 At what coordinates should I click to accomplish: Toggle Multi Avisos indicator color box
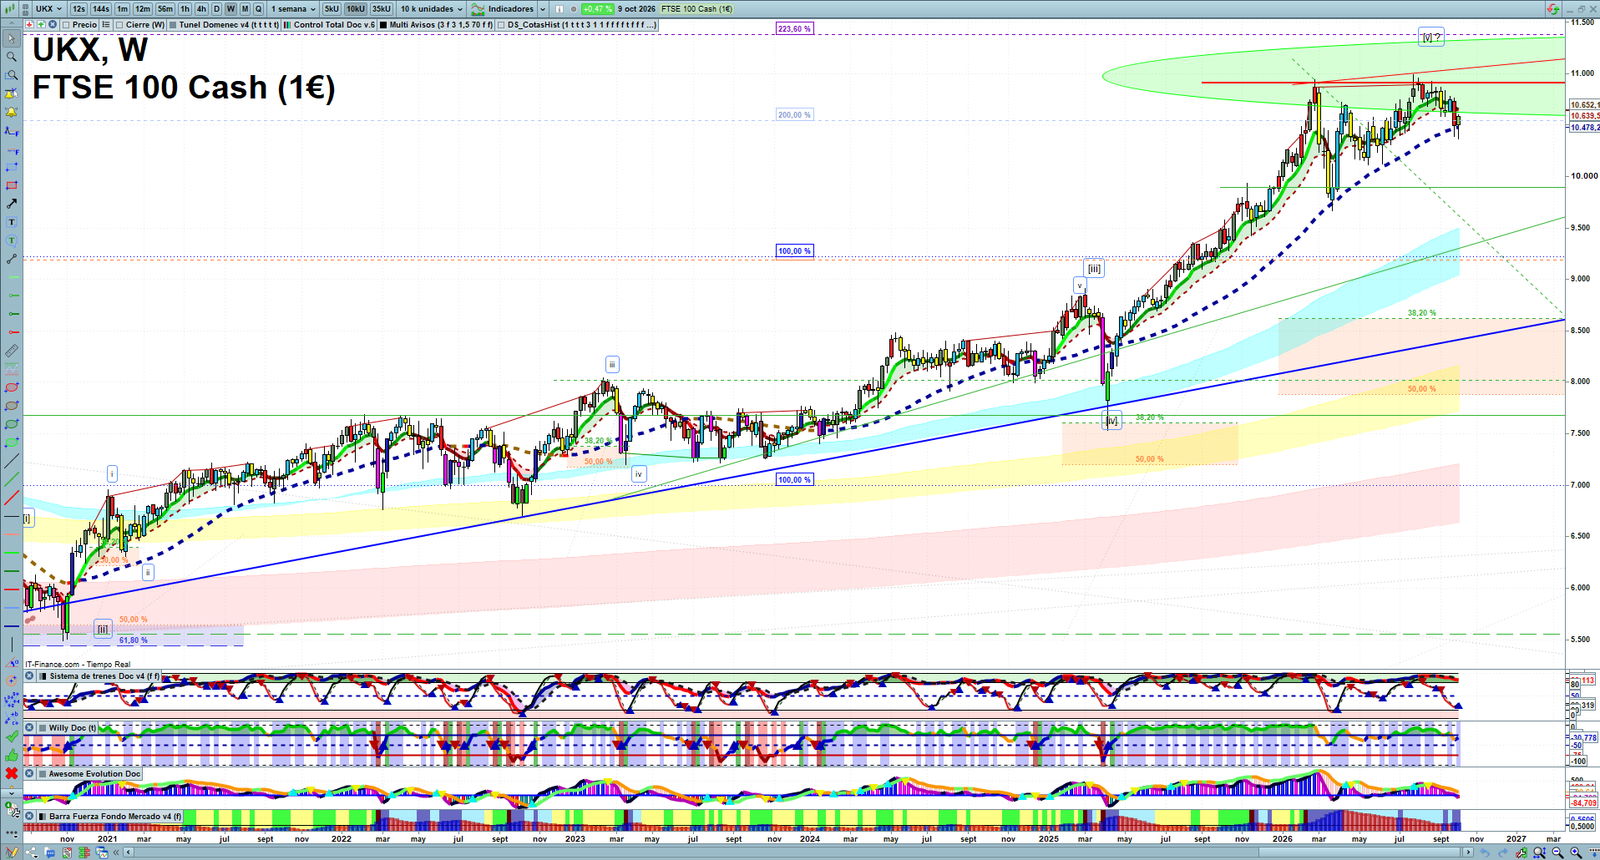pyautogui.click(x=383, y=24)
